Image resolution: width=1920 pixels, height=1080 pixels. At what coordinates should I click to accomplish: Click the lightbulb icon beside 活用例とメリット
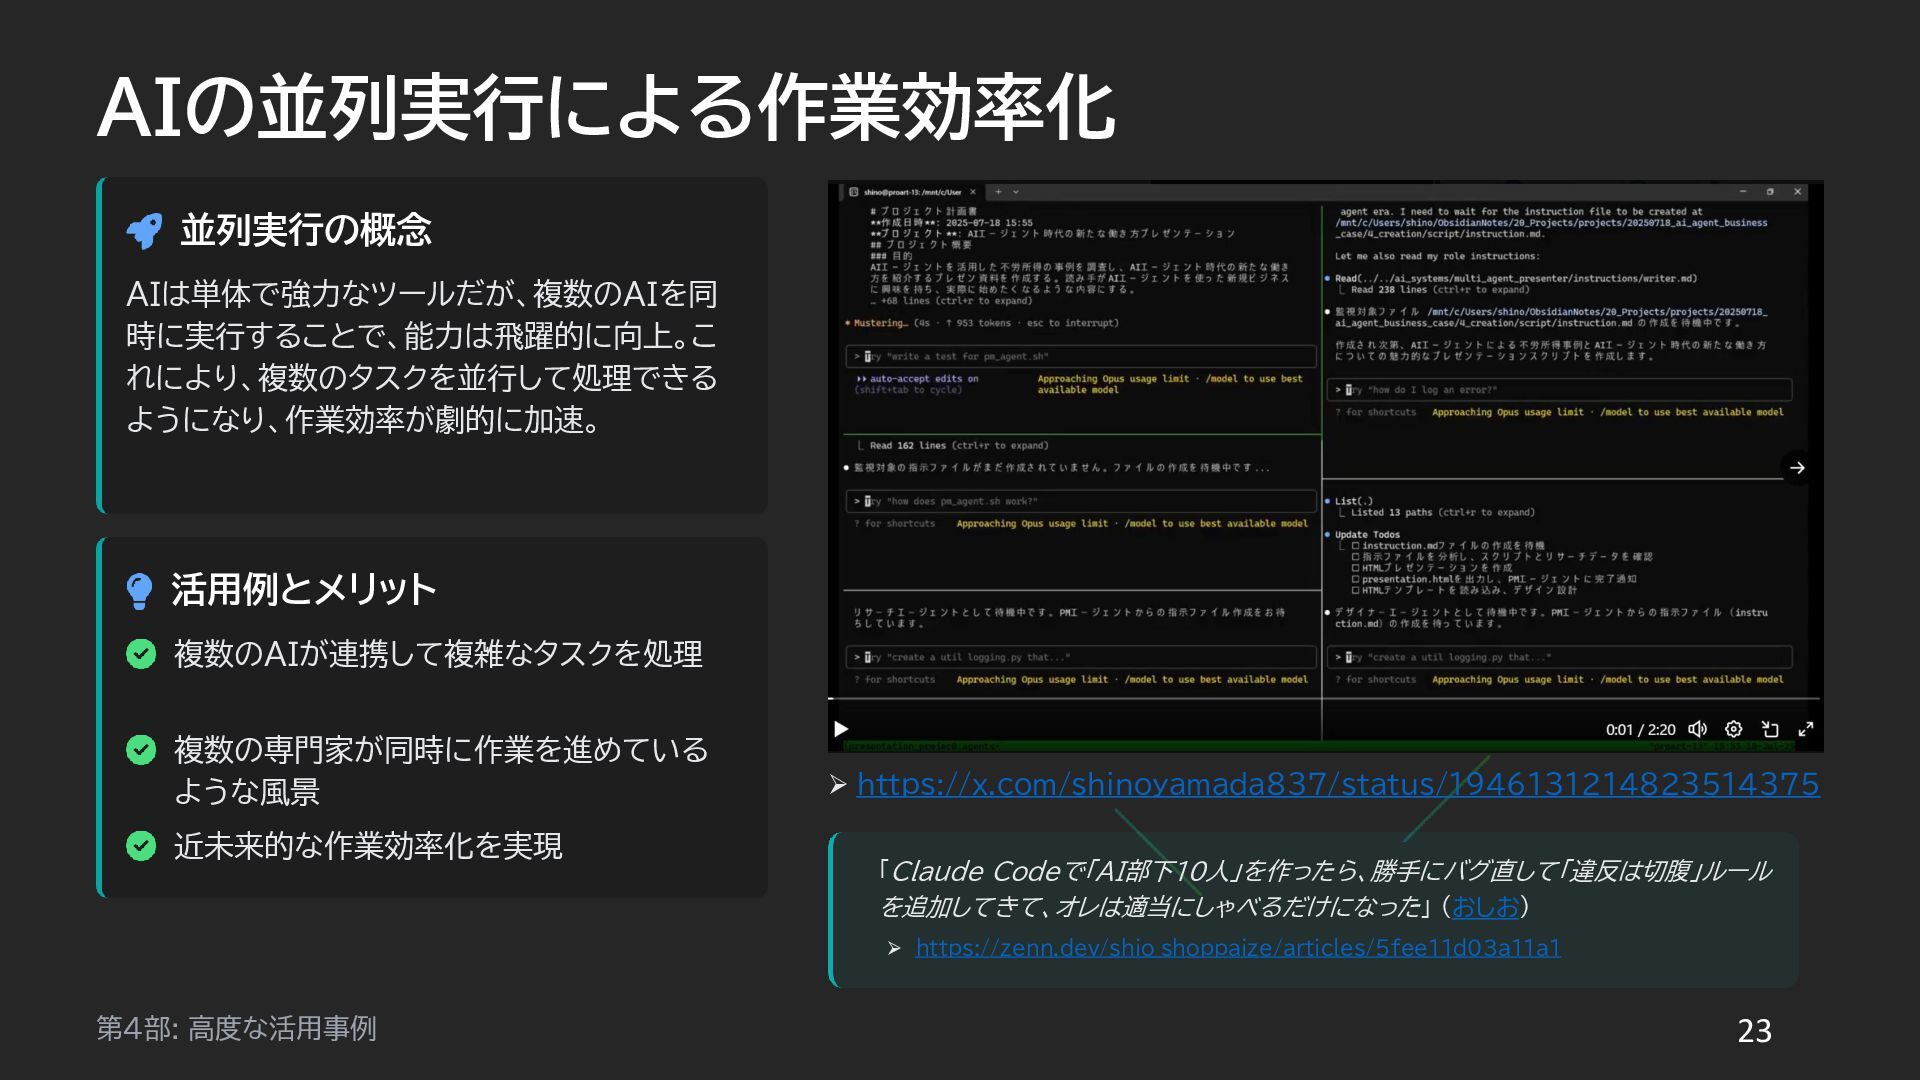[x=140, y=590]
